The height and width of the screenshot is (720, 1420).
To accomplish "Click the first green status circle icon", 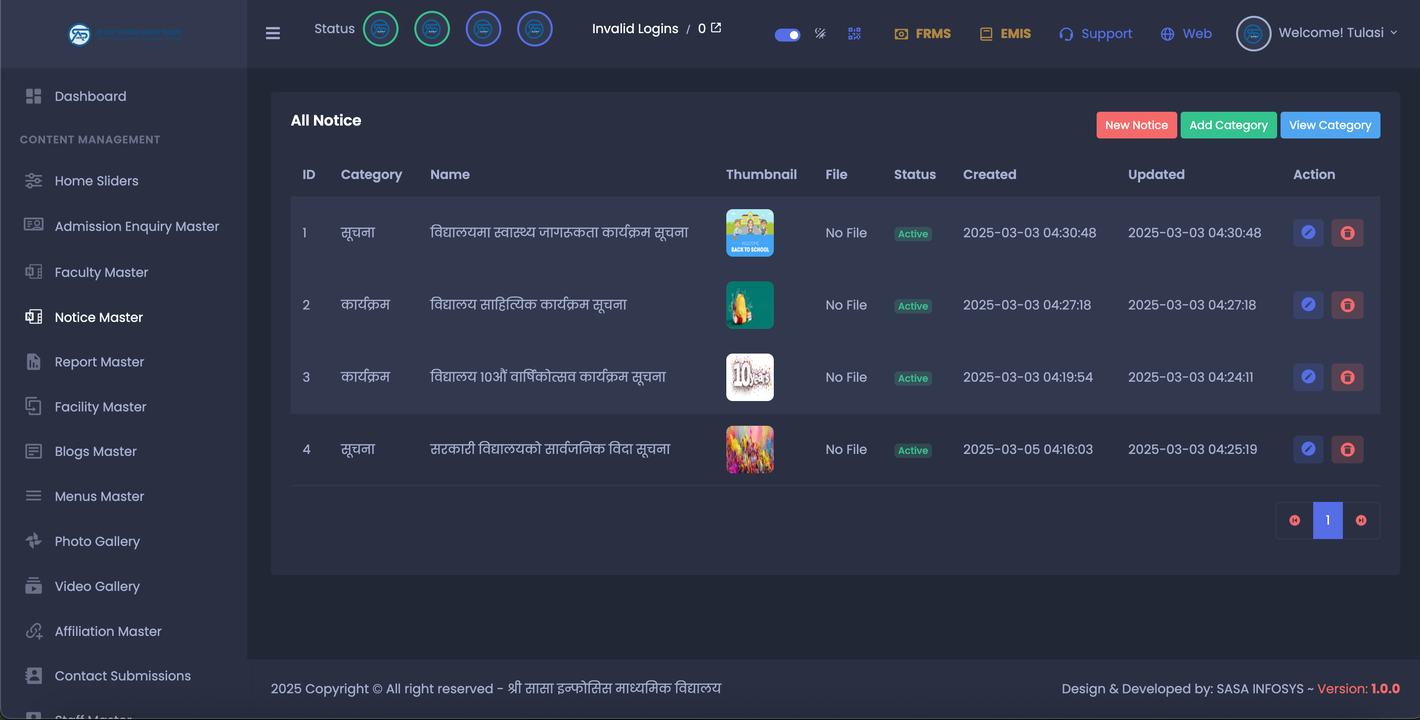I will click(380, 29).
